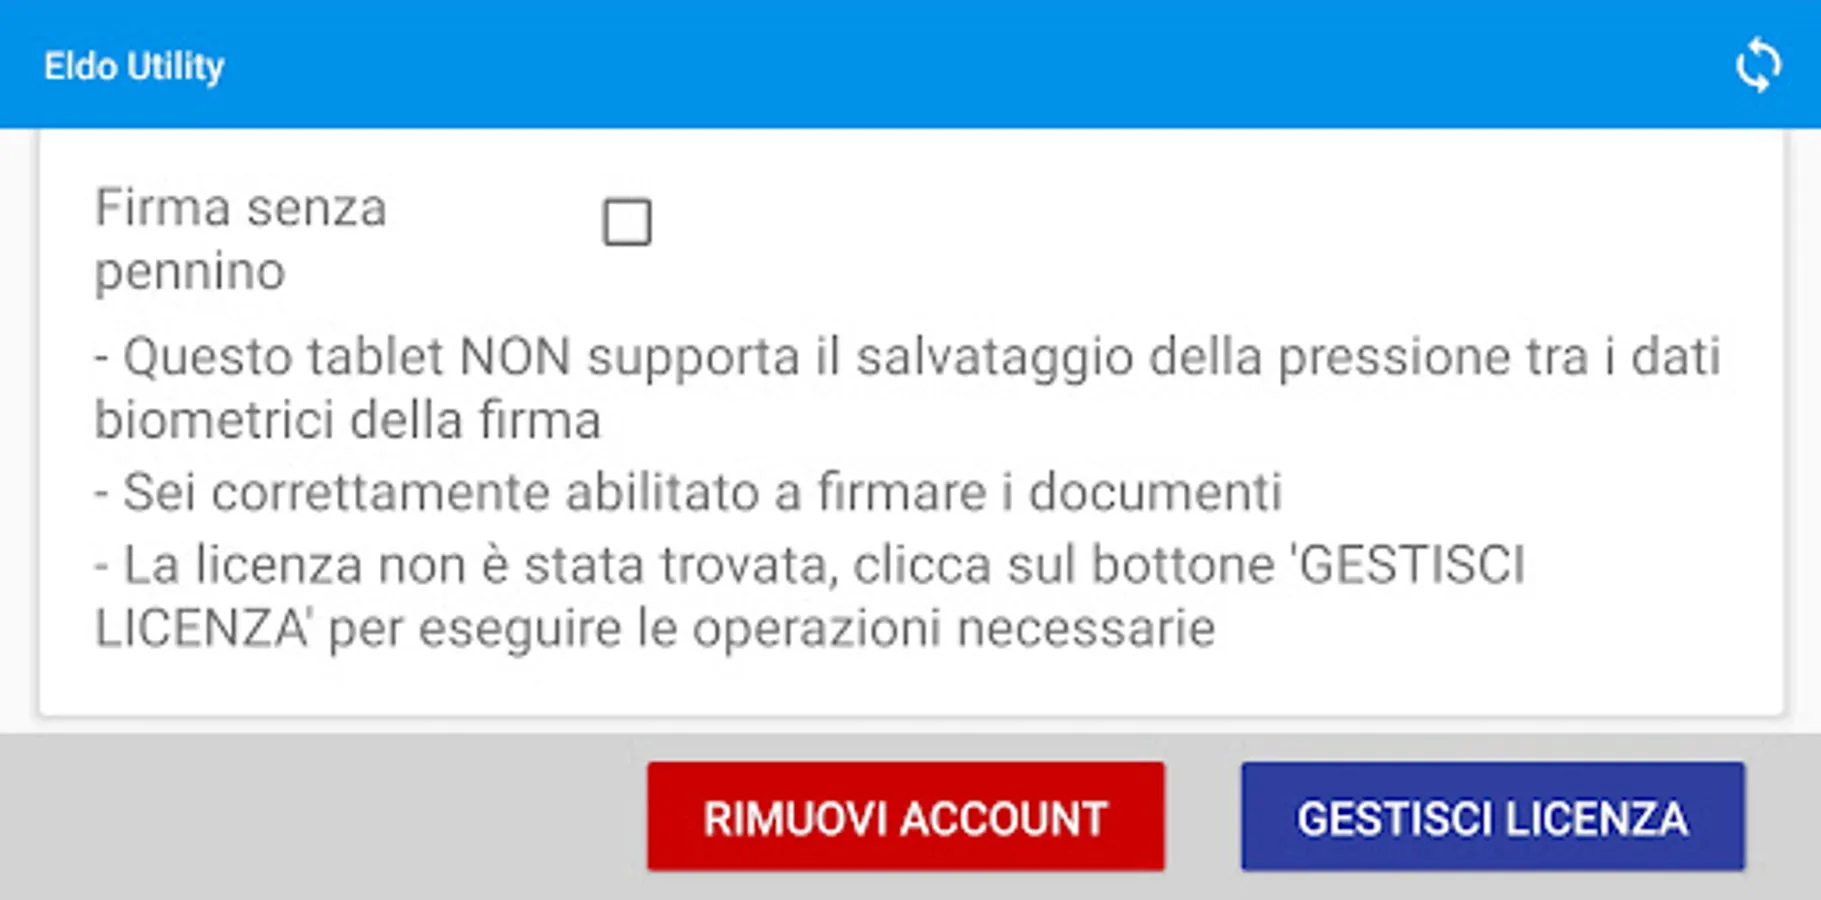
Task: Click the word 'documenti' in status line
Action: pos(1155,492)
